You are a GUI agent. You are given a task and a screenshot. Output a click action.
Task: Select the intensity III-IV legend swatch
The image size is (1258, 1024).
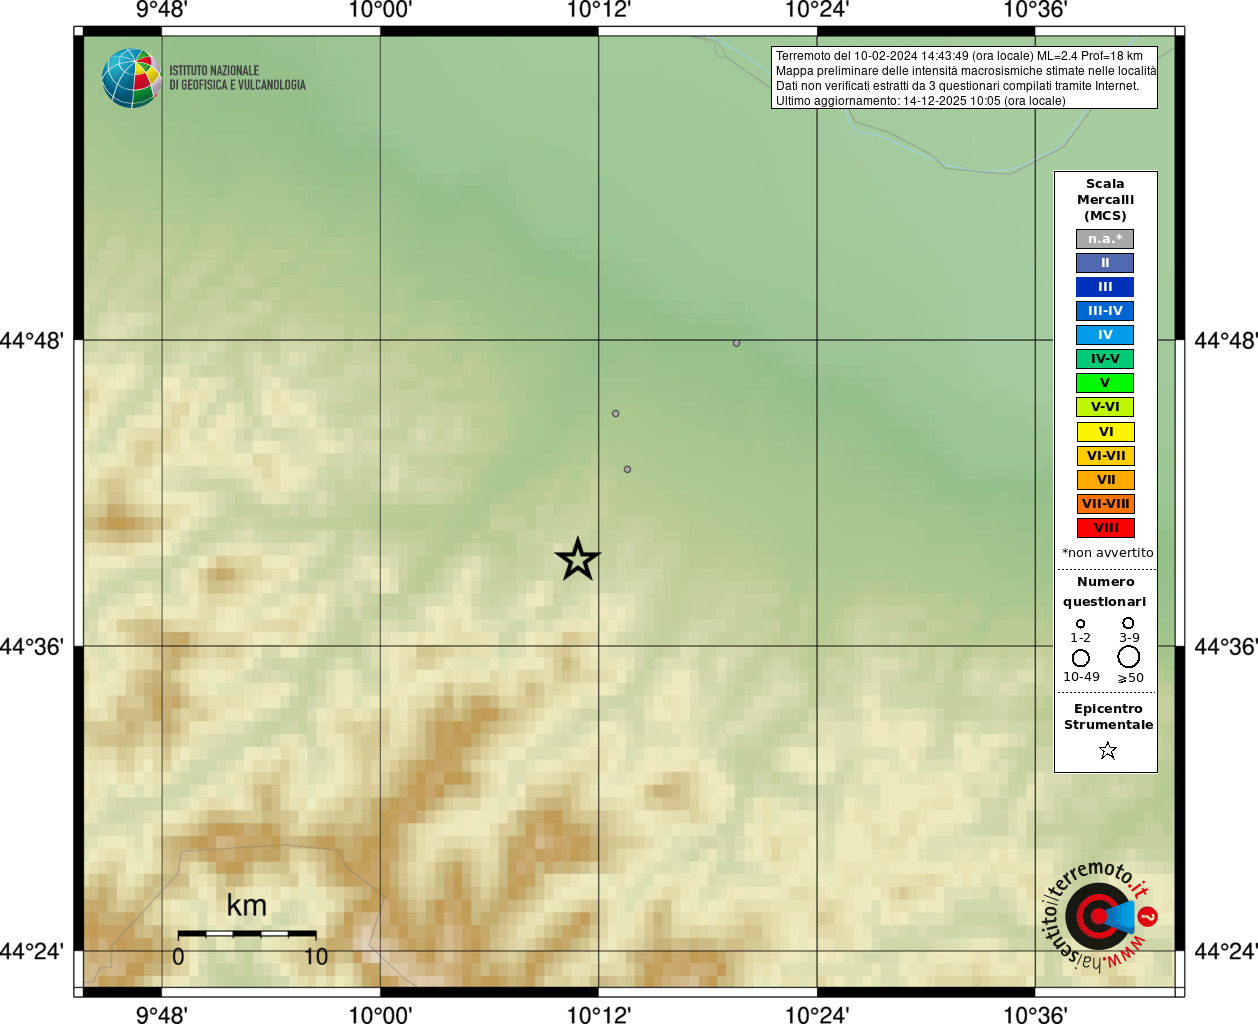(1105, 311)
